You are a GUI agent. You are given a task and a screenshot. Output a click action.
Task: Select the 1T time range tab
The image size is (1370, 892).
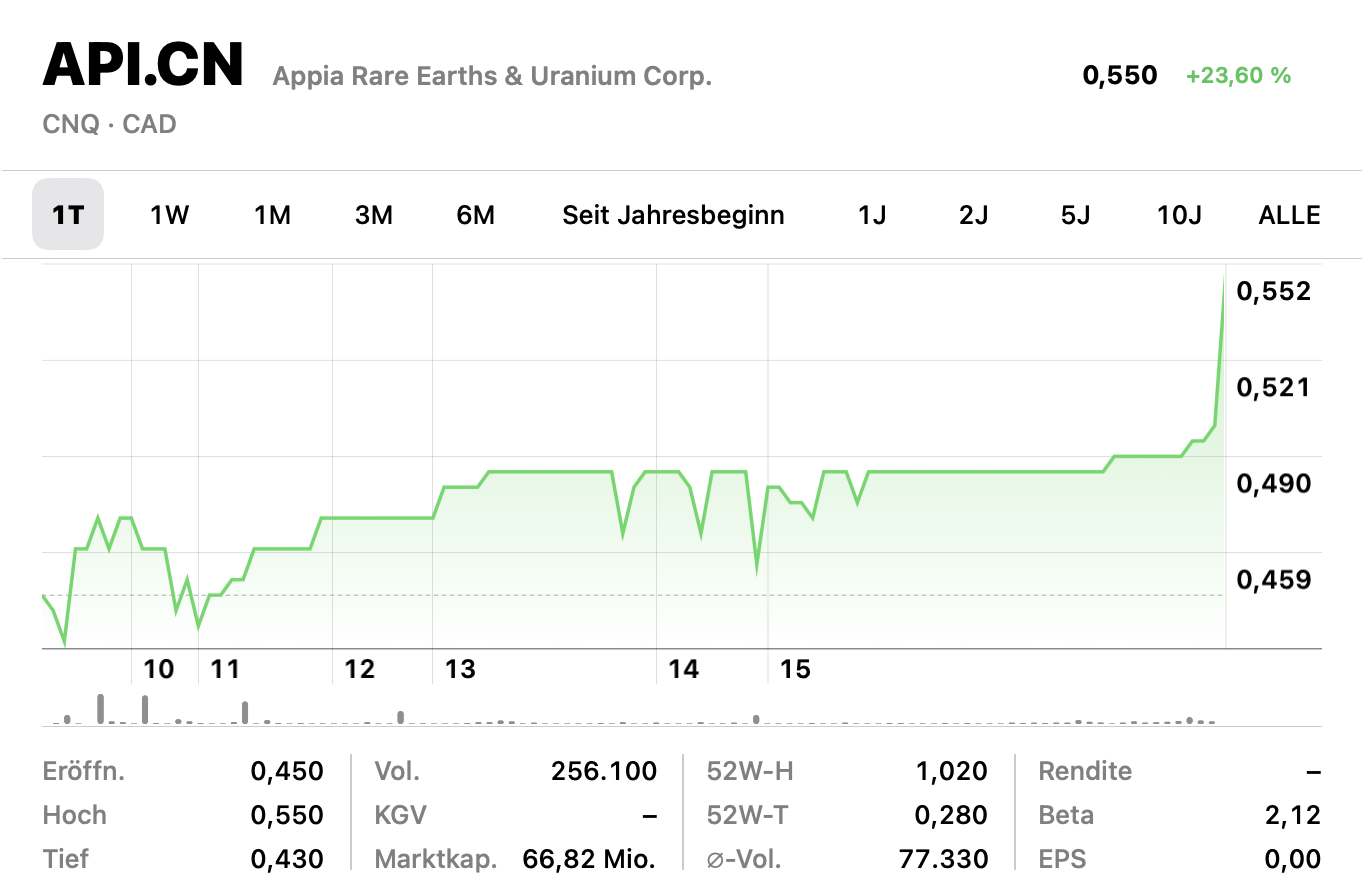(x=68, y=215)
